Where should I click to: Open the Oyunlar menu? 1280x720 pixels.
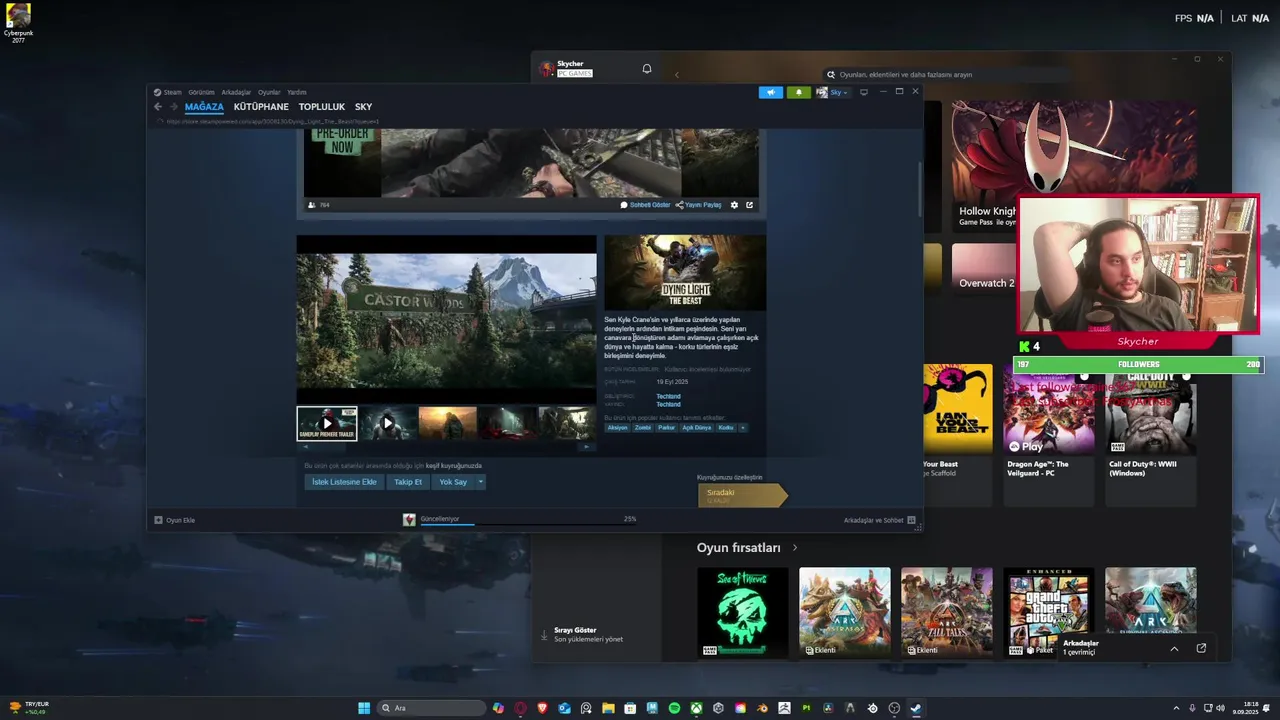click(x=269, y=92)
